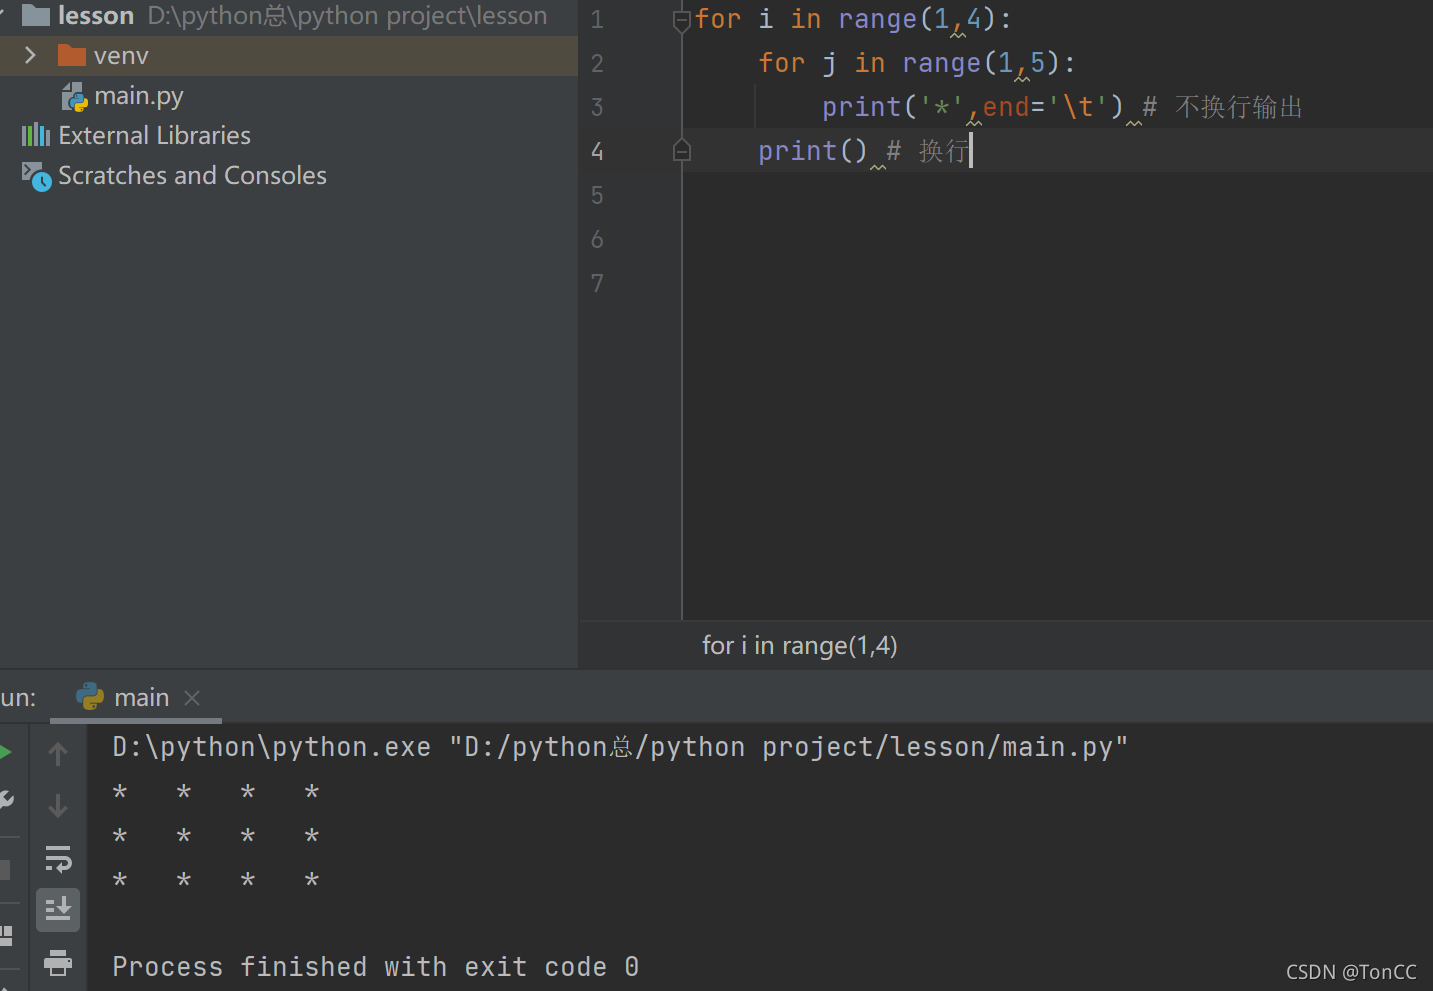Expand the venv folder
Image resolution: width=1433 pixels, height=991 pixels.
pyautogui.click(x=30, y=55)
